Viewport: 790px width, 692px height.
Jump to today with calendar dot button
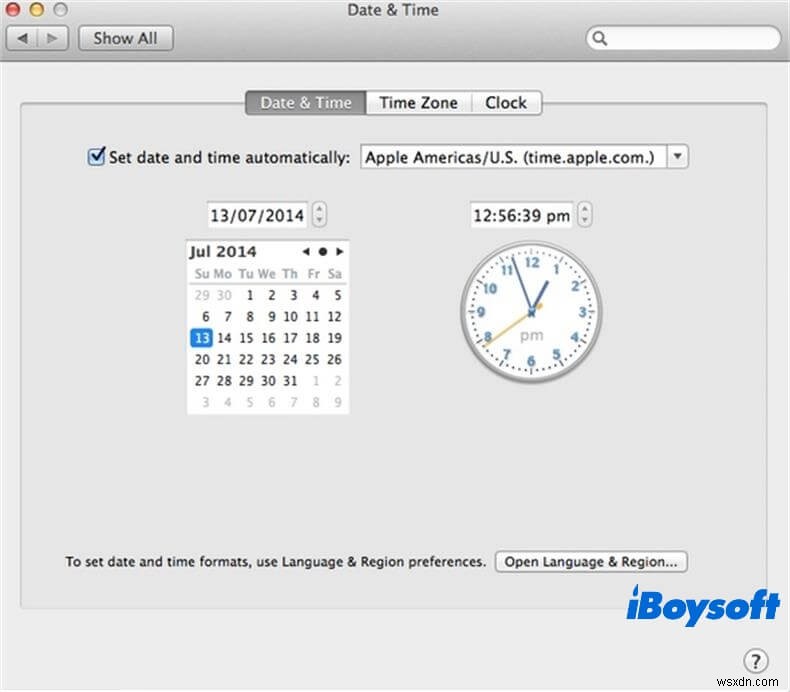322,251
